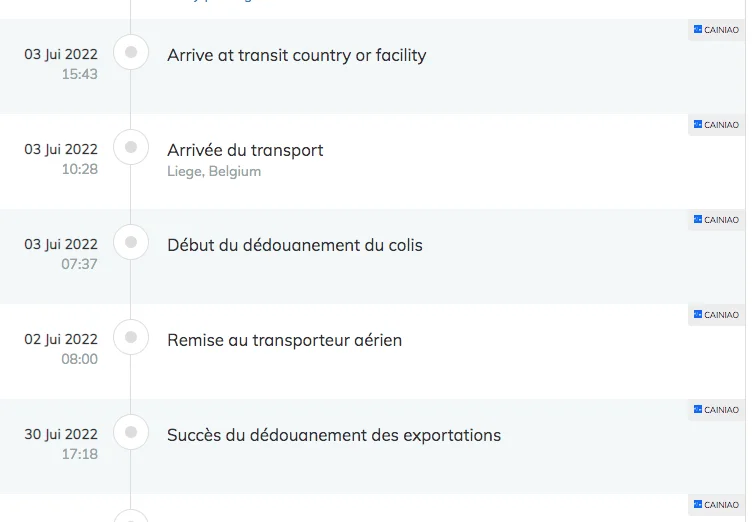Viewport: 756px width, 522px height.
Task: Click "Succès du dédouanement des exportations" status
Action: tap(333, 435)
